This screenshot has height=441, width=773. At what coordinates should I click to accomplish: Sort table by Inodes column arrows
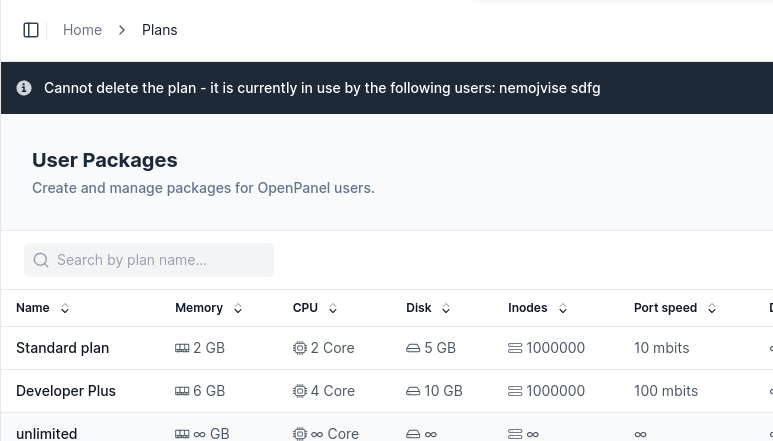pos(562,308)
